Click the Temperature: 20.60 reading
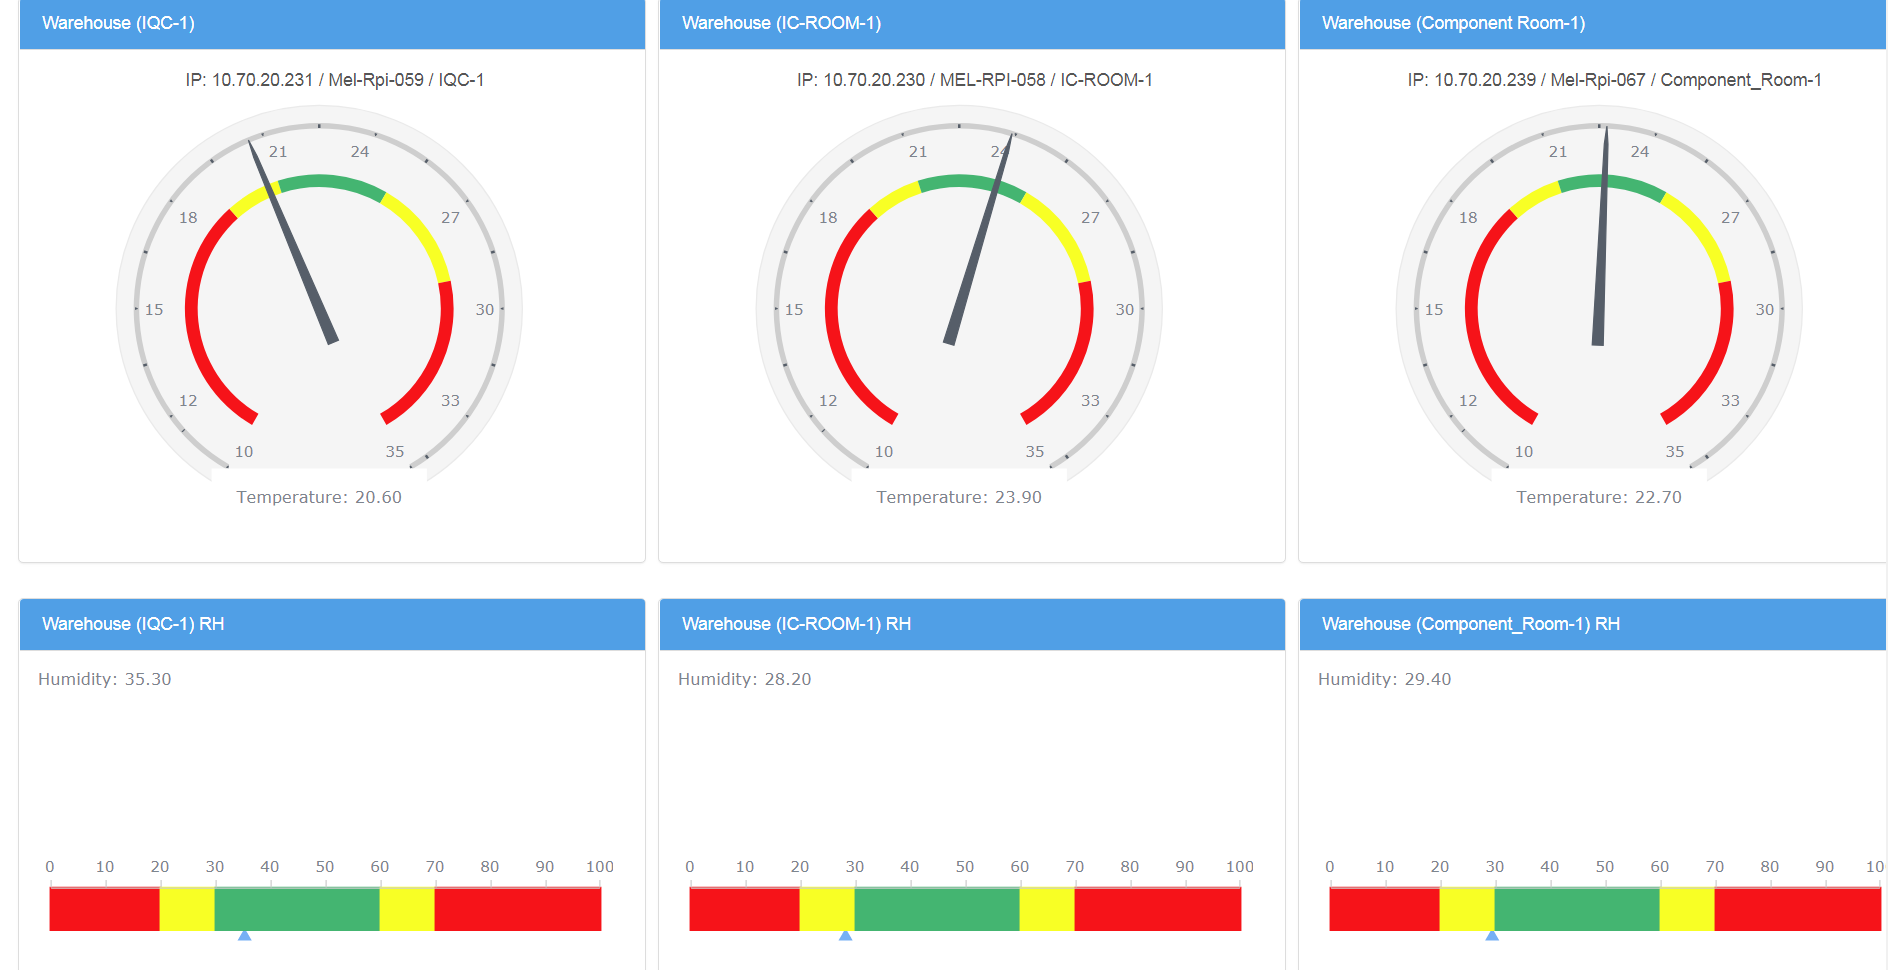 coord(319,497)
